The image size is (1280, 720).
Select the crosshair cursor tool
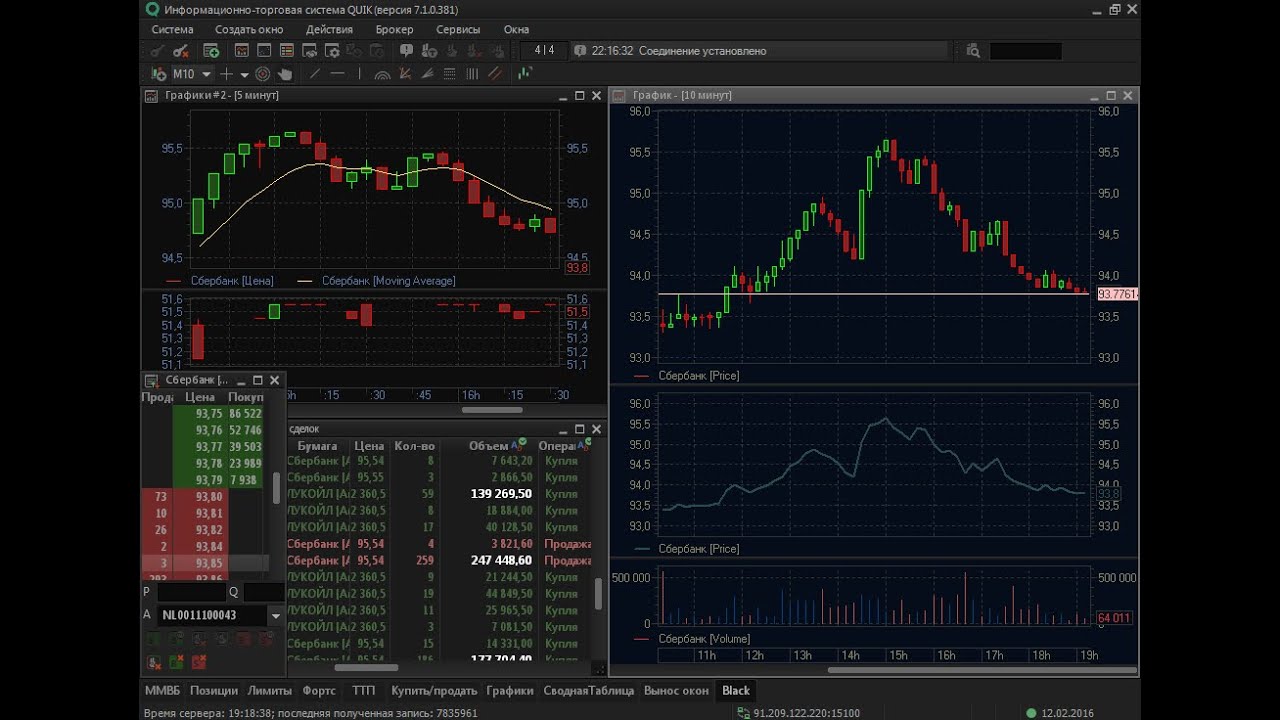[x=226, y=74]
